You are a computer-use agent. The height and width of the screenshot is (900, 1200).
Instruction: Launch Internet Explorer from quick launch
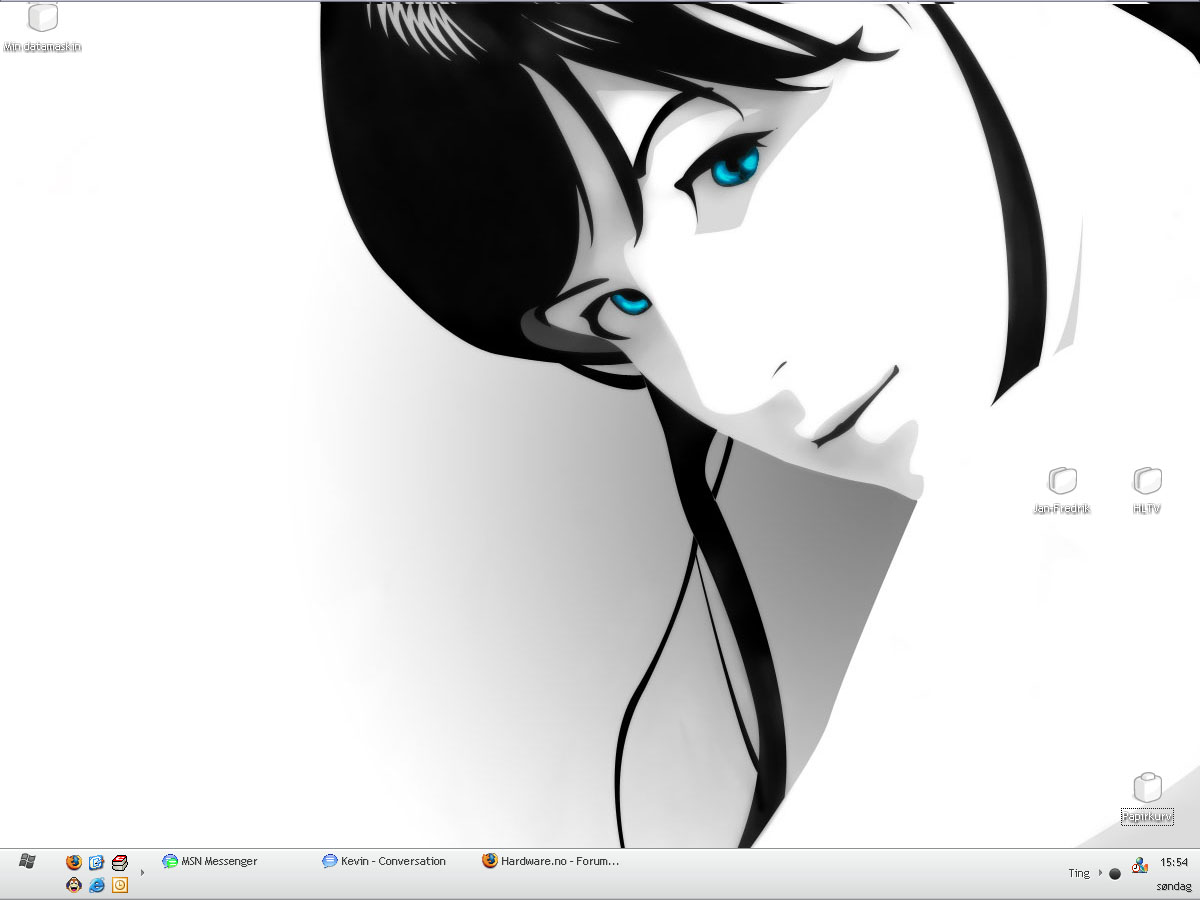[x=97, y=885]
